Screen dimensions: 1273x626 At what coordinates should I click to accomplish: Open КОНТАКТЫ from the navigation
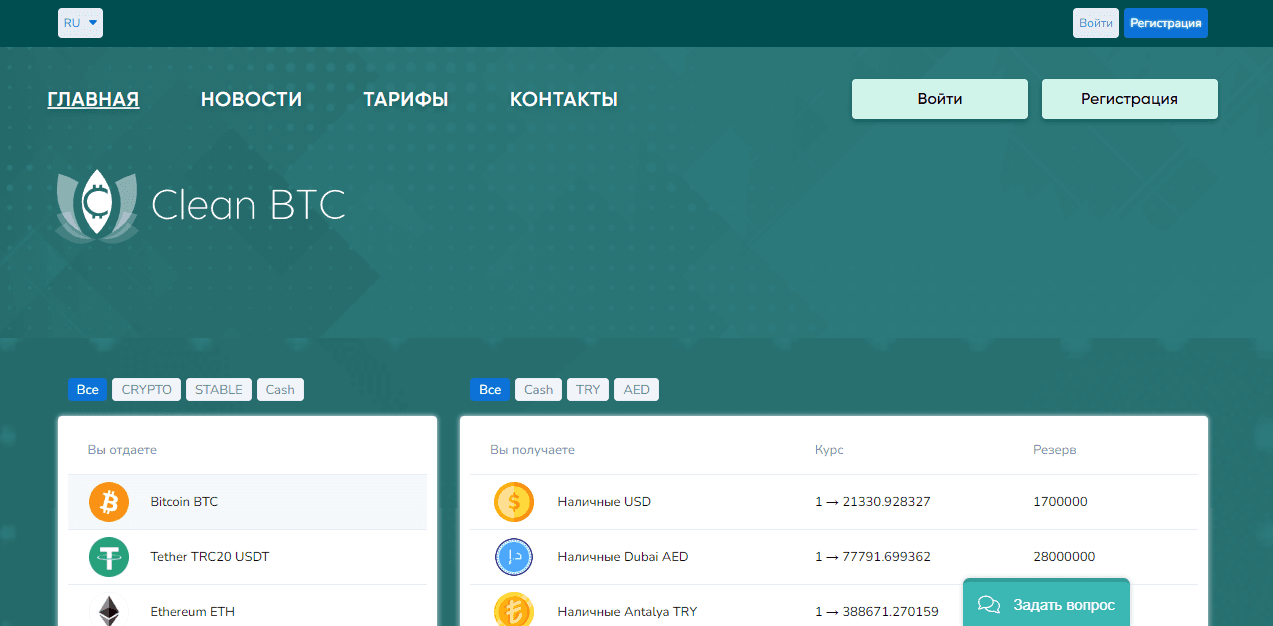click(x=563, y=98)
